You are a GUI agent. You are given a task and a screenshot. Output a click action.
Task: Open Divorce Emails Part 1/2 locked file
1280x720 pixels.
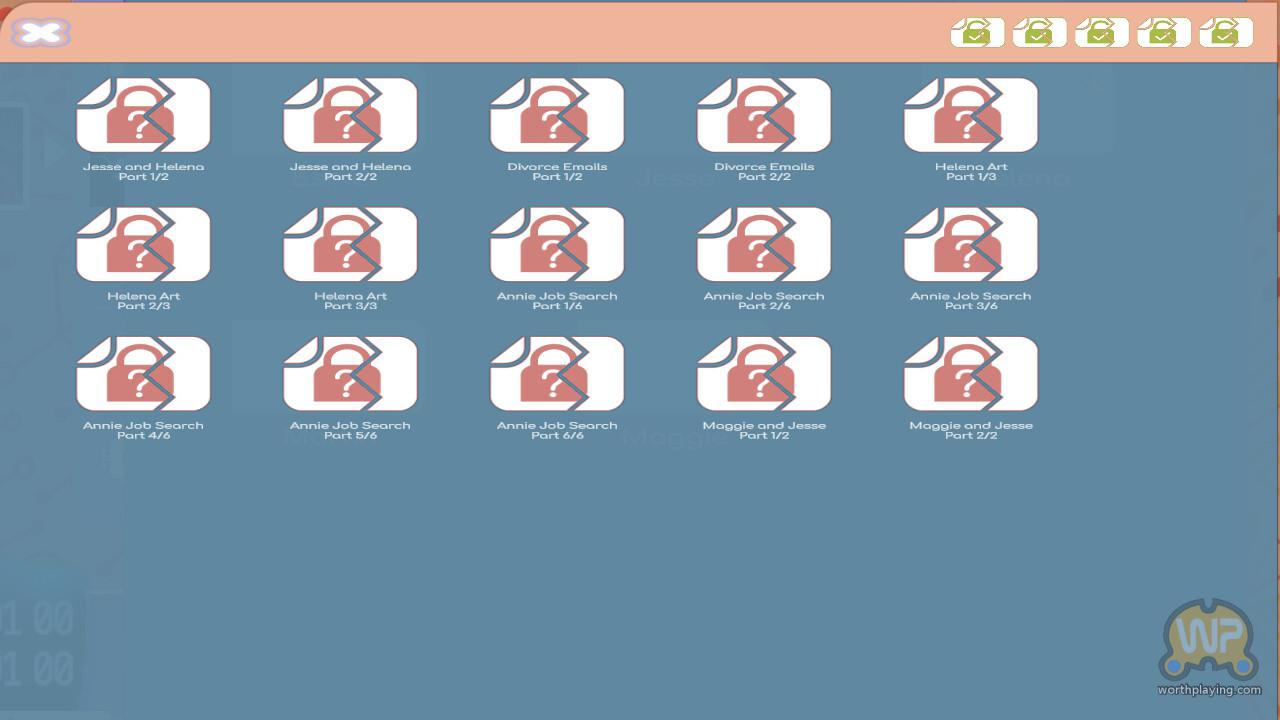tap(557, 115)
